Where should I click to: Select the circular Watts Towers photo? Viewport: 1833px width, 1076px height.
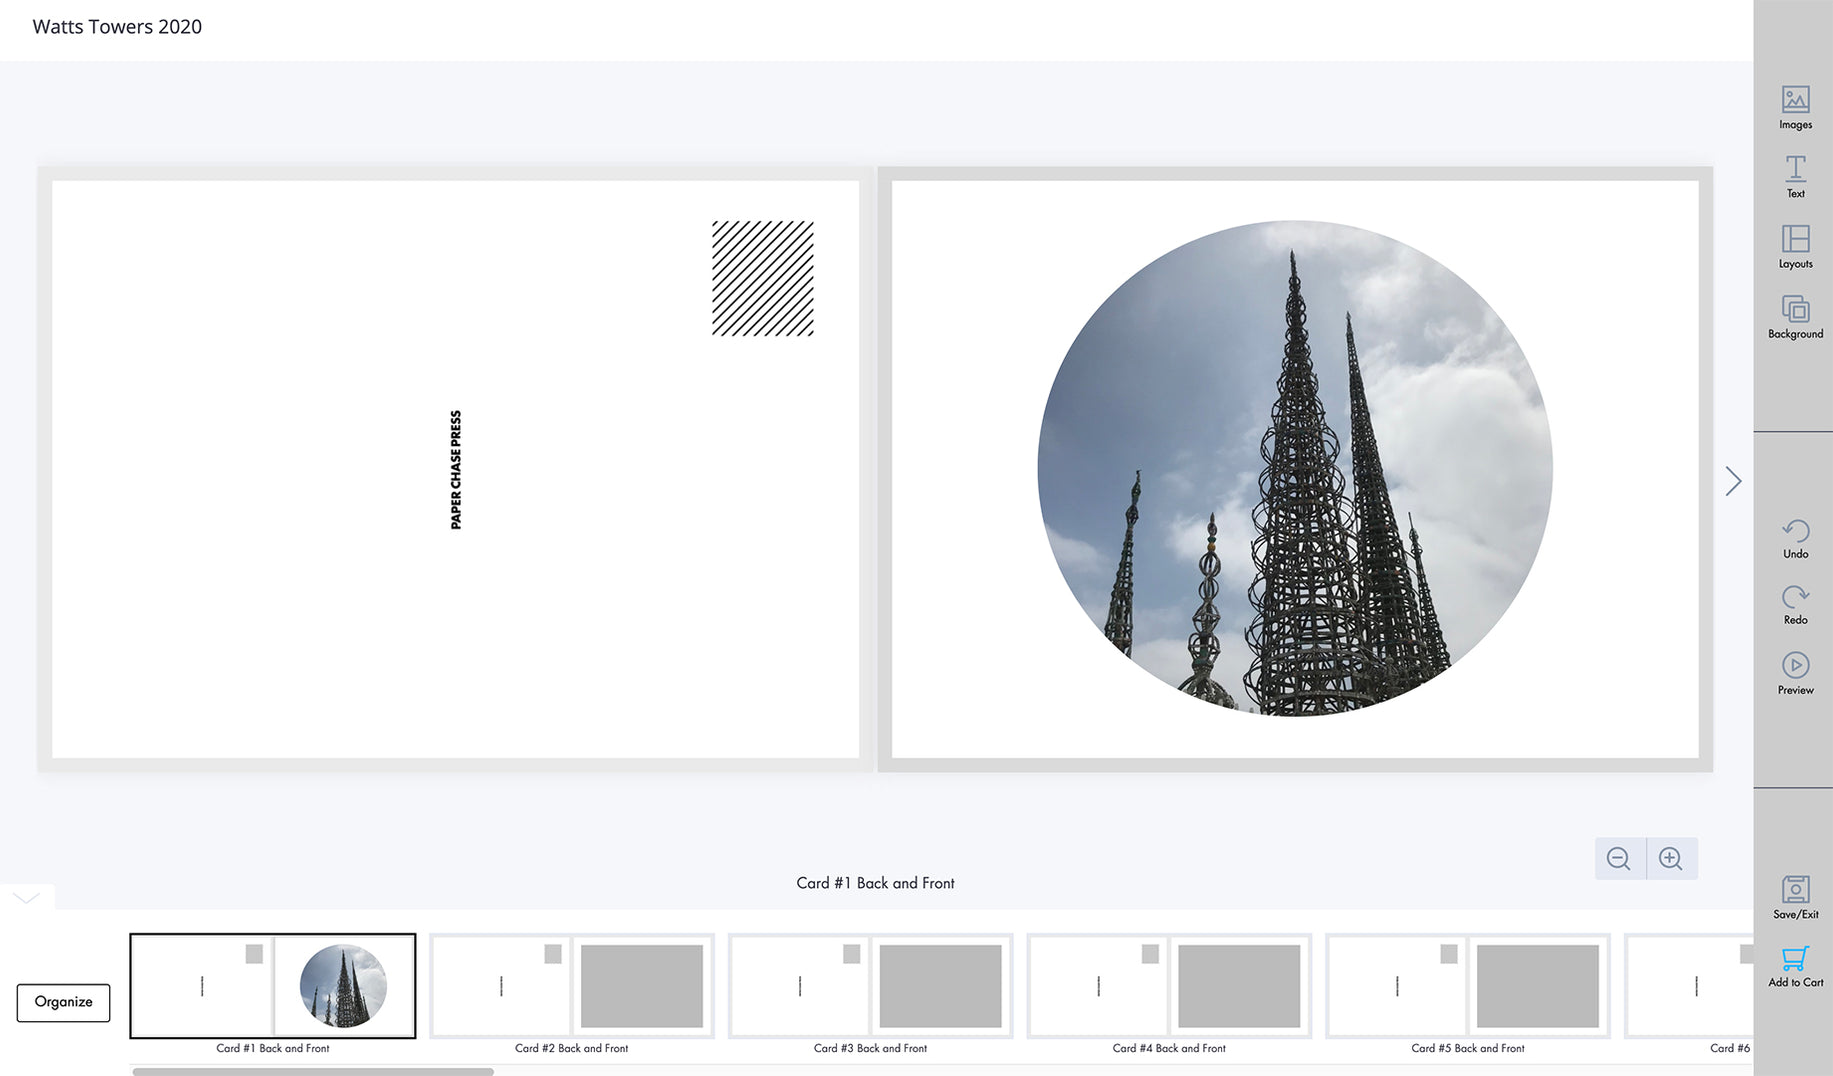(1294, 468)
